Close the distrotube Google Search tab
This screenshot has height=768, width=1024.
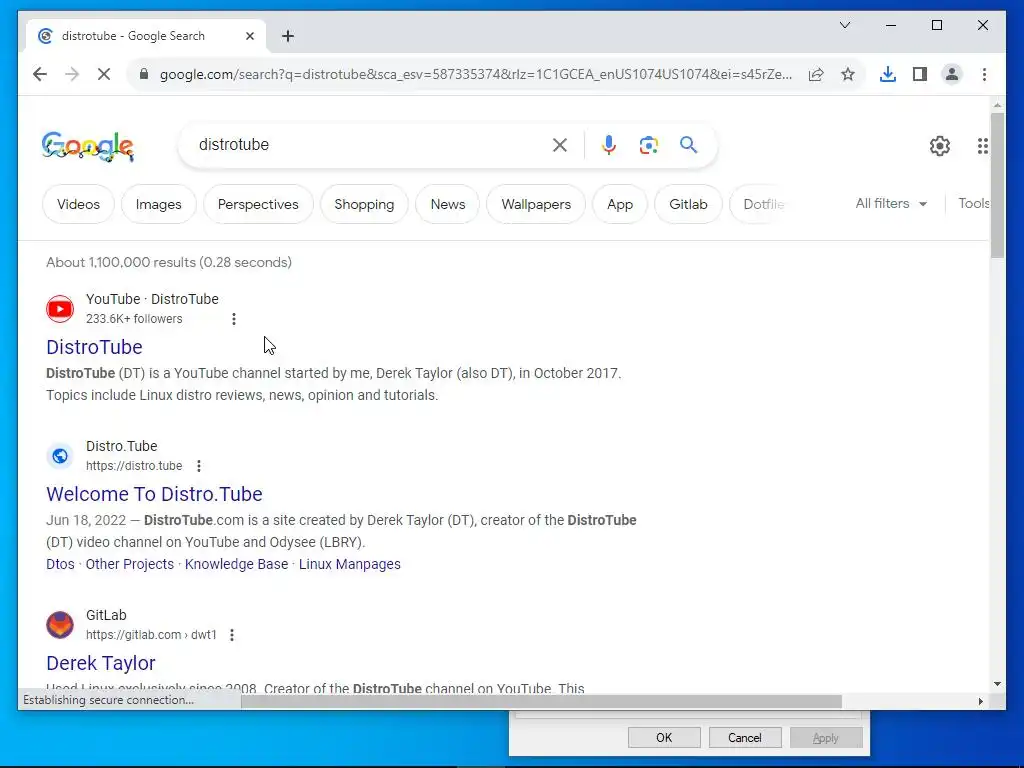click(249, 36)
